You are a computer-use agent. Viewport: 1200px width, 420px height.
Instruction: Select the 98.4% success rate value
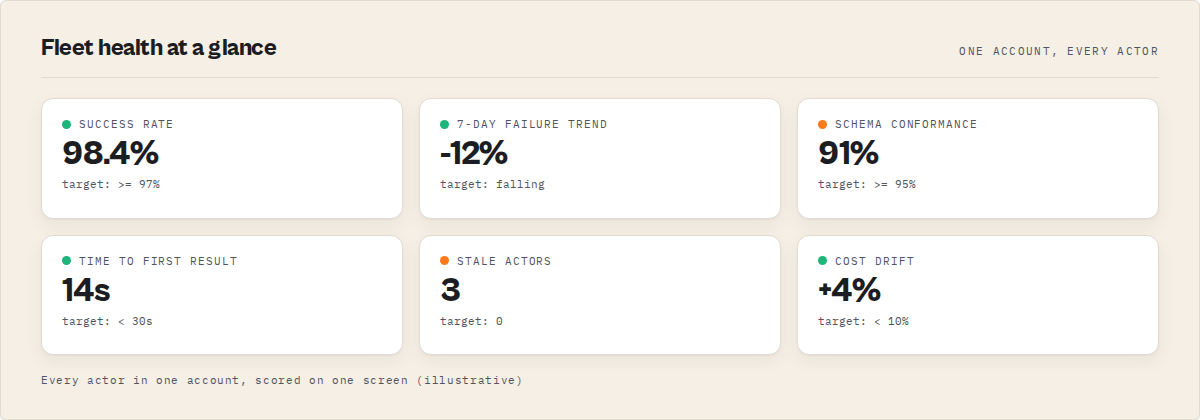coord(110,153)
